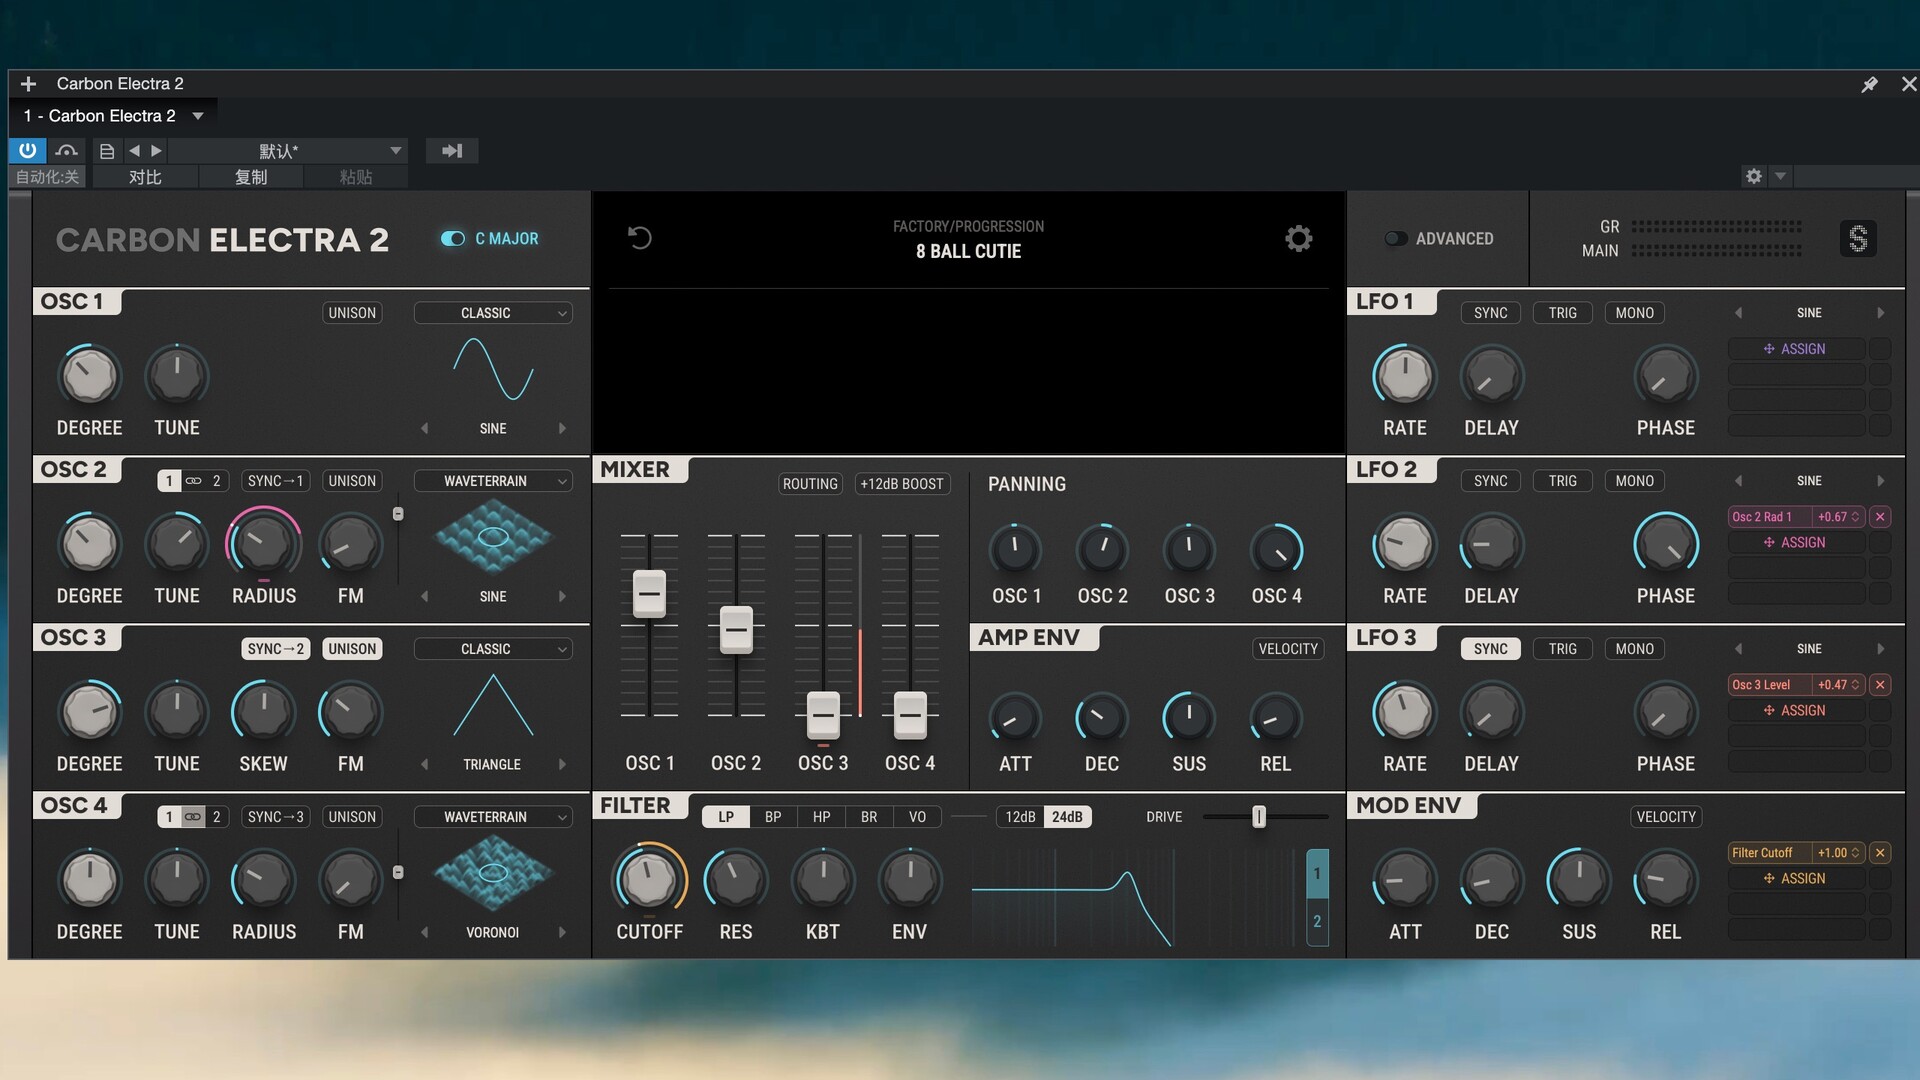Click the +12dB Boost button
Image resolution: width=1920 pixels, height=1080 pixels.
[902, 484]
